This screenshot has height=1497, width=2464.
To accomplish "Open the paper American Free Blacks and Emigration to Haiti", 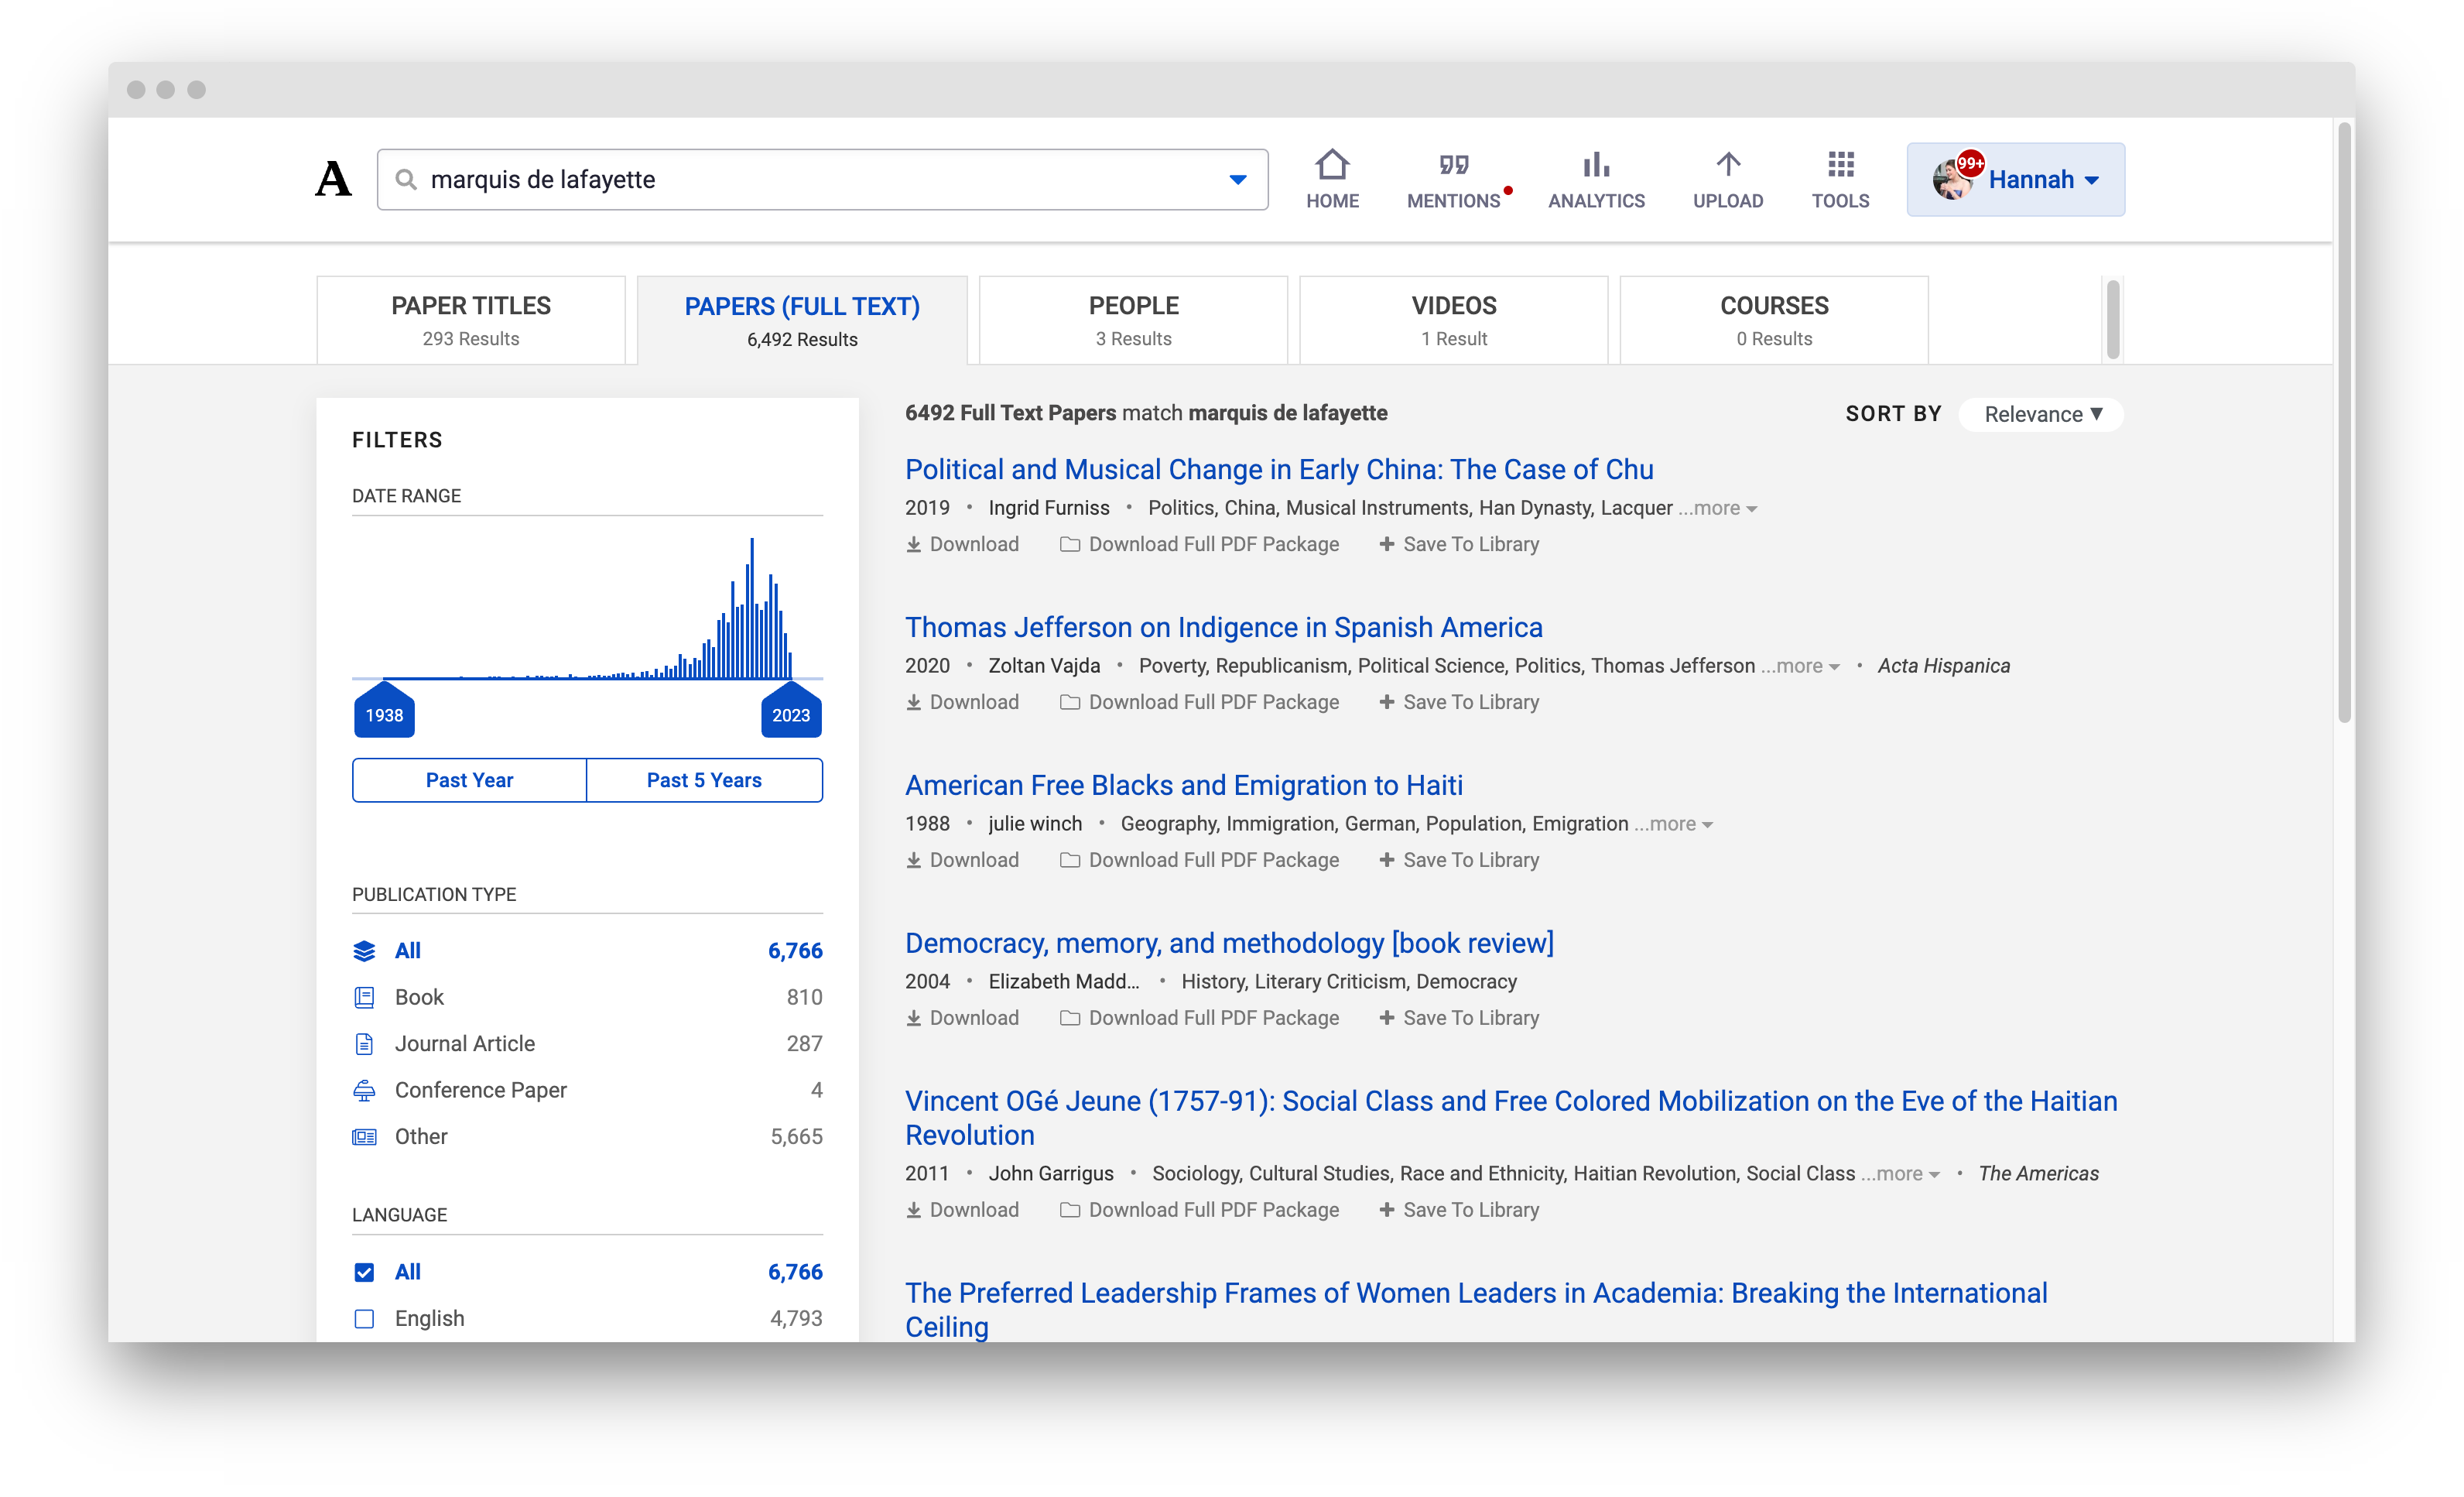I will click(x=1183, y=785).
